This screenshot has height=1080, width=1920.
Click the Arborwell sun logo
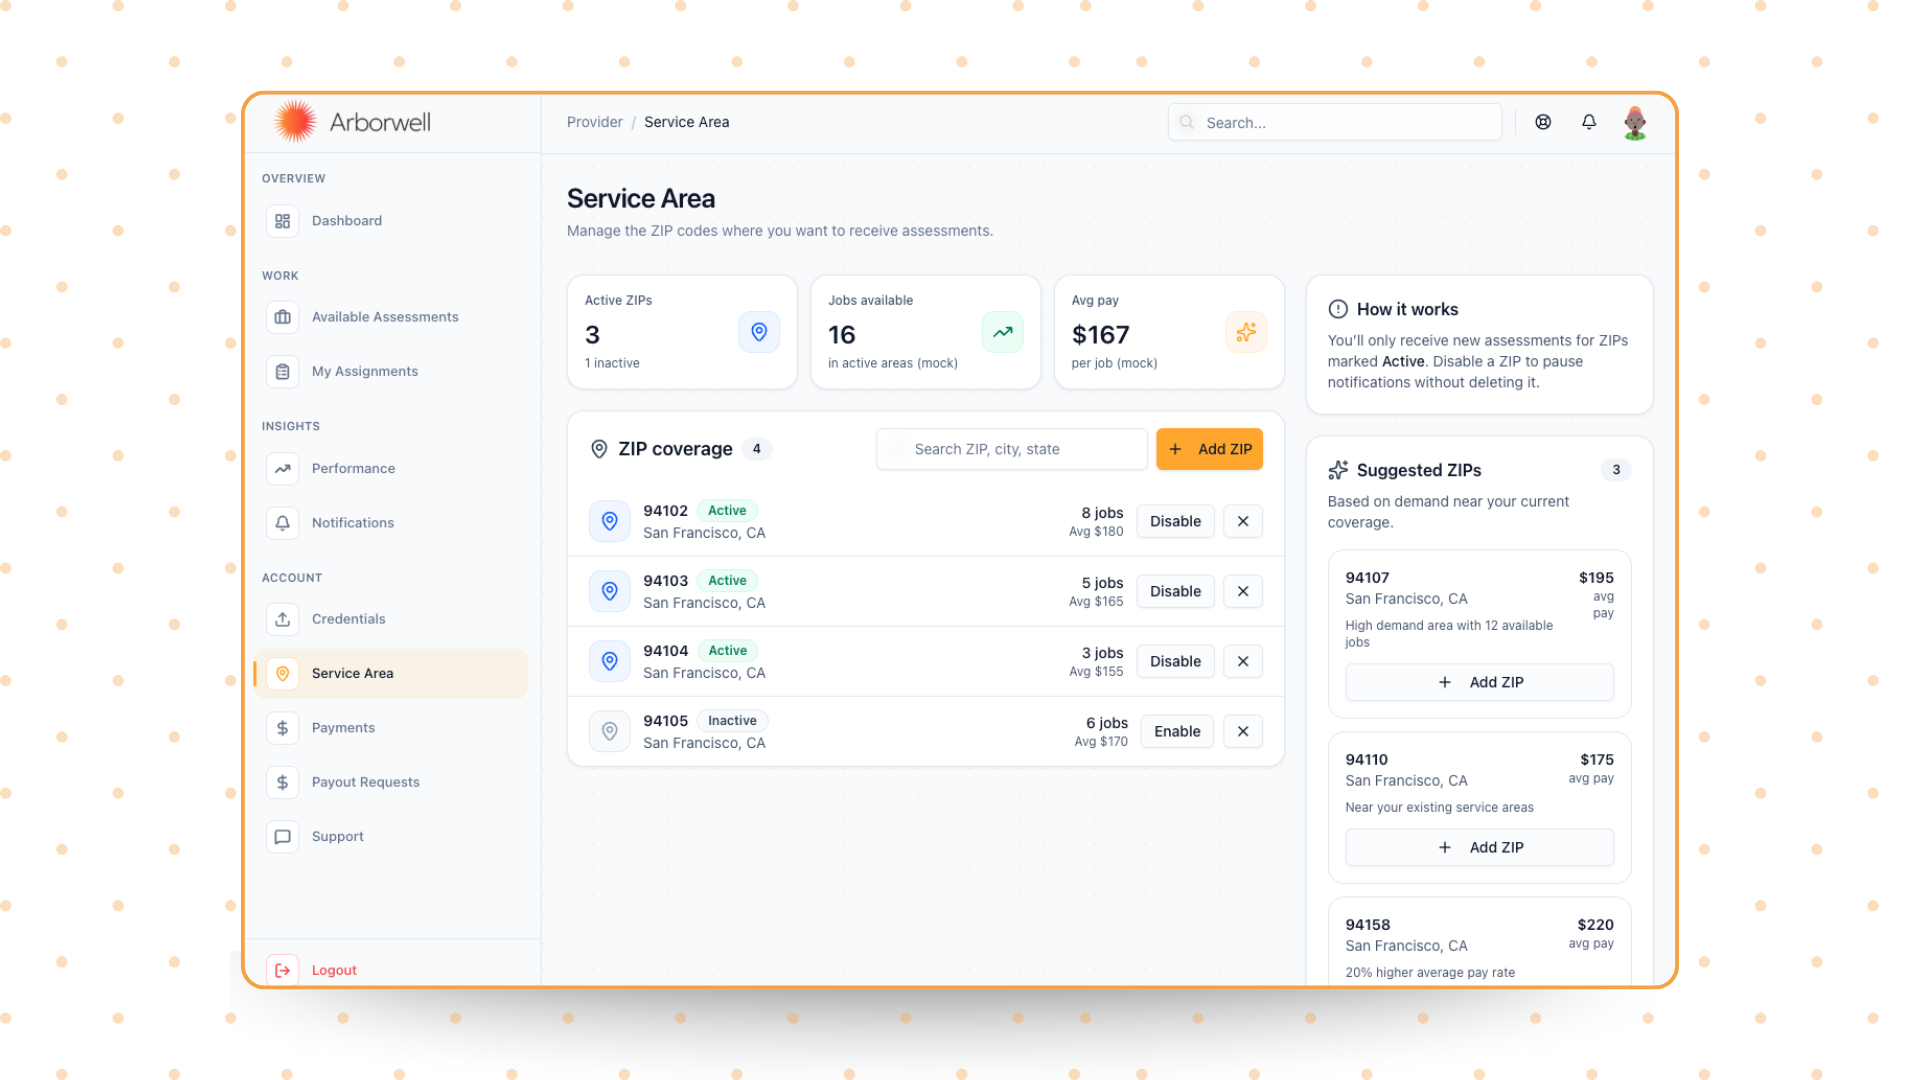point(295,122)
